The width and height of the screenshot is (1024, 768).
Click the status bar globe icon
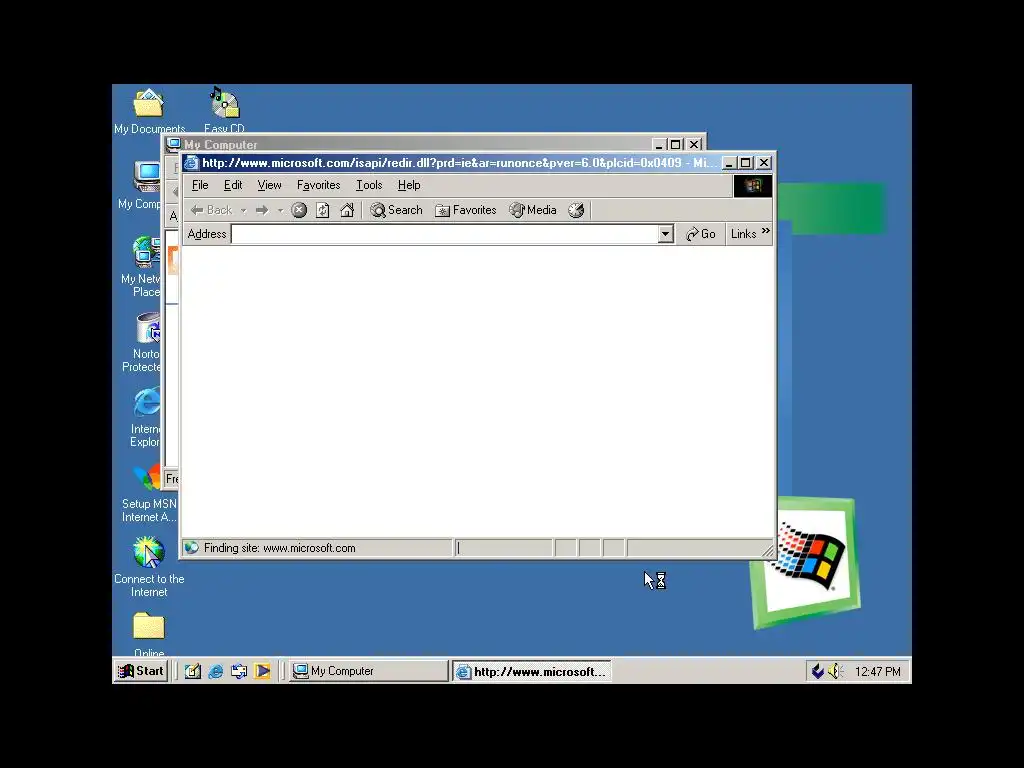pyautogui.click(x=191, y=548)
